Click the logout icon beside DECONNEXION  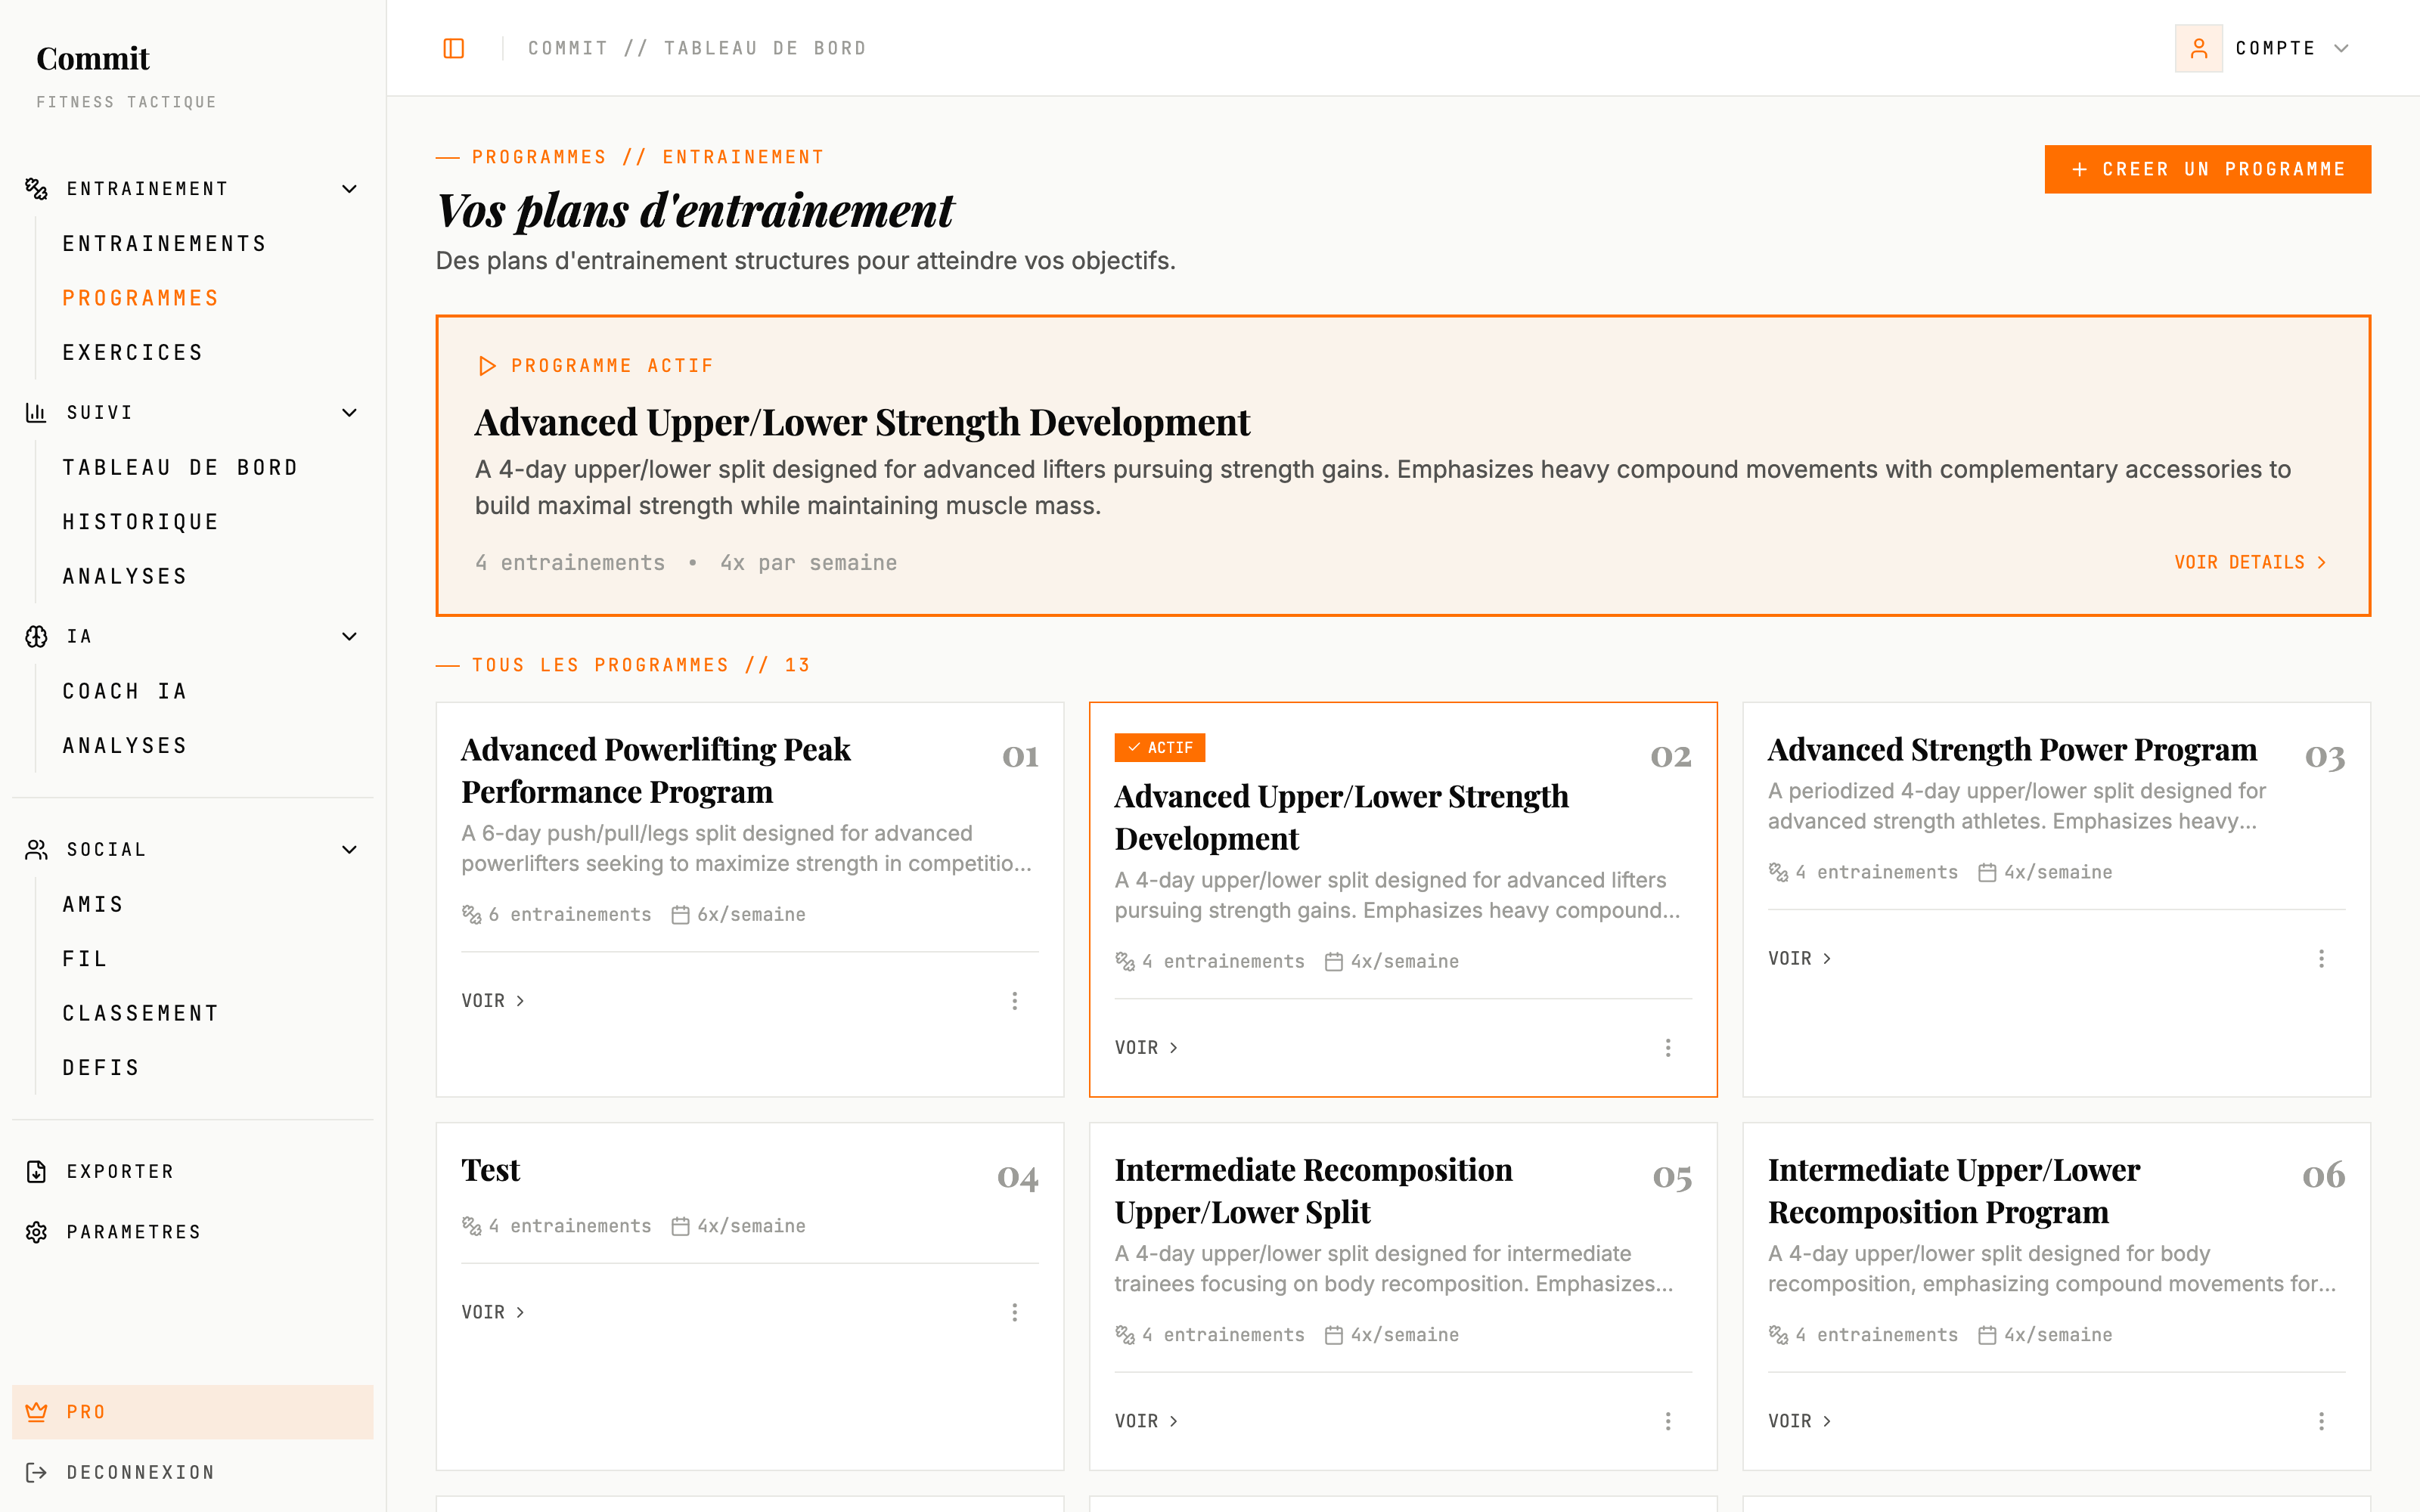pyautogui.click(x=36, y=1472)
